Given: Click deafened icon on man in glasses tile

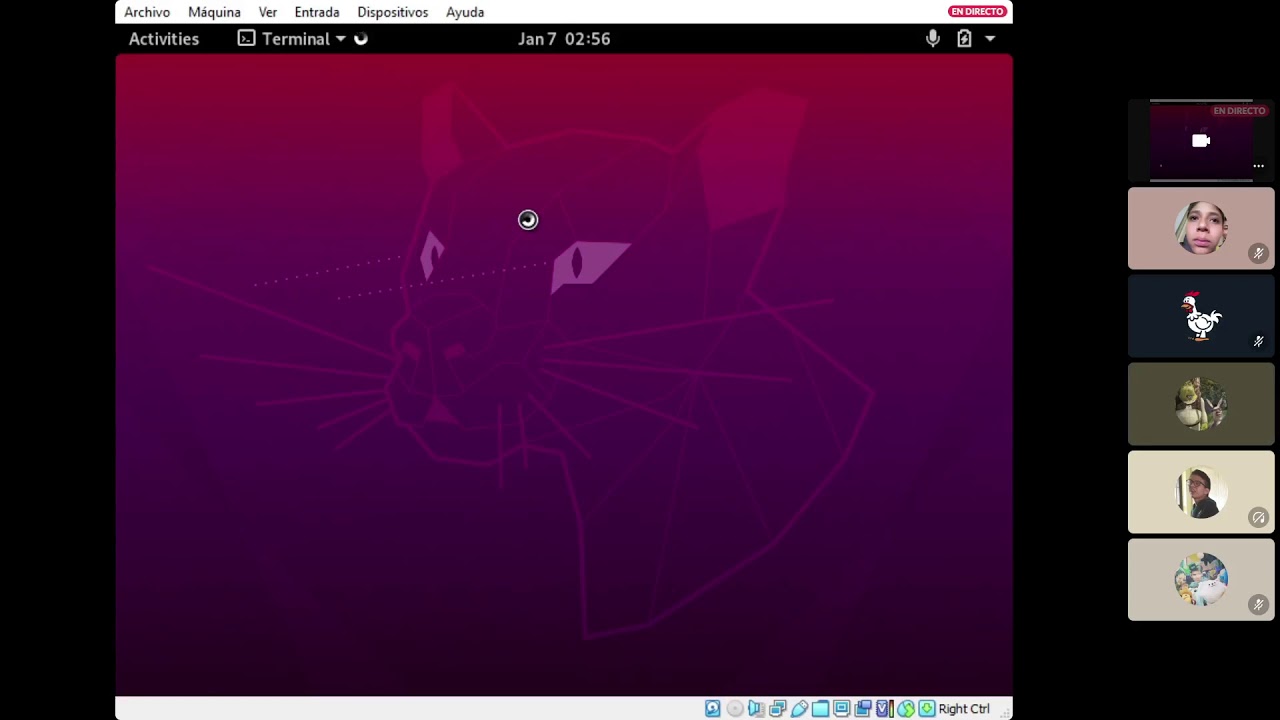Looking at the screenshot, I should (x=1259, y=517).
